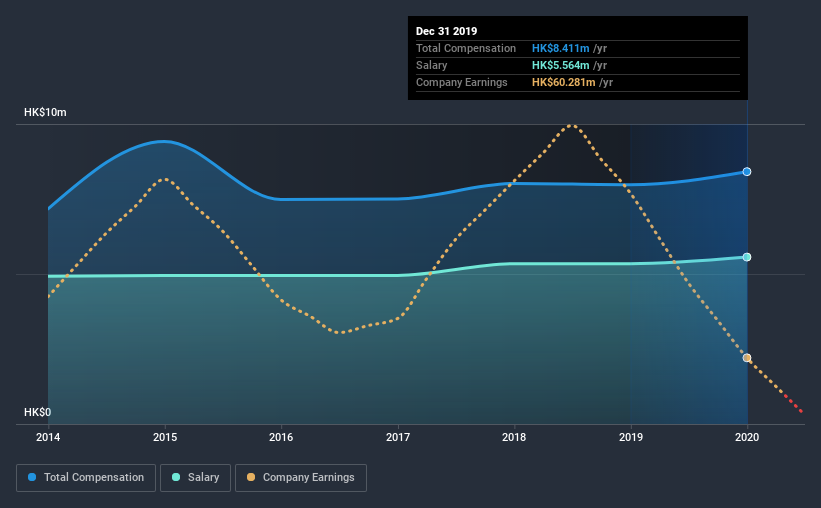The image size is (821, 508).
Task: Toggle the Company Earnings legend button
Action: click(301, 478)
